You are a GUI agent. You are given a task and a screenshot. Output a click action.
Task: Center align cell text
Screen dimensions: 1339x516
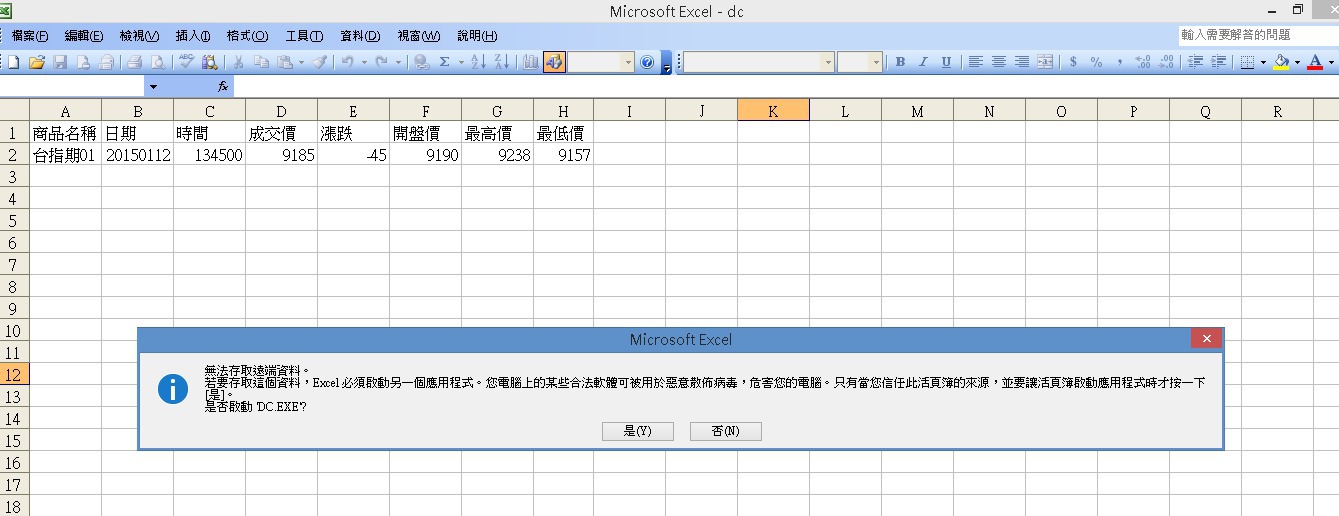(x=999, y=62)
